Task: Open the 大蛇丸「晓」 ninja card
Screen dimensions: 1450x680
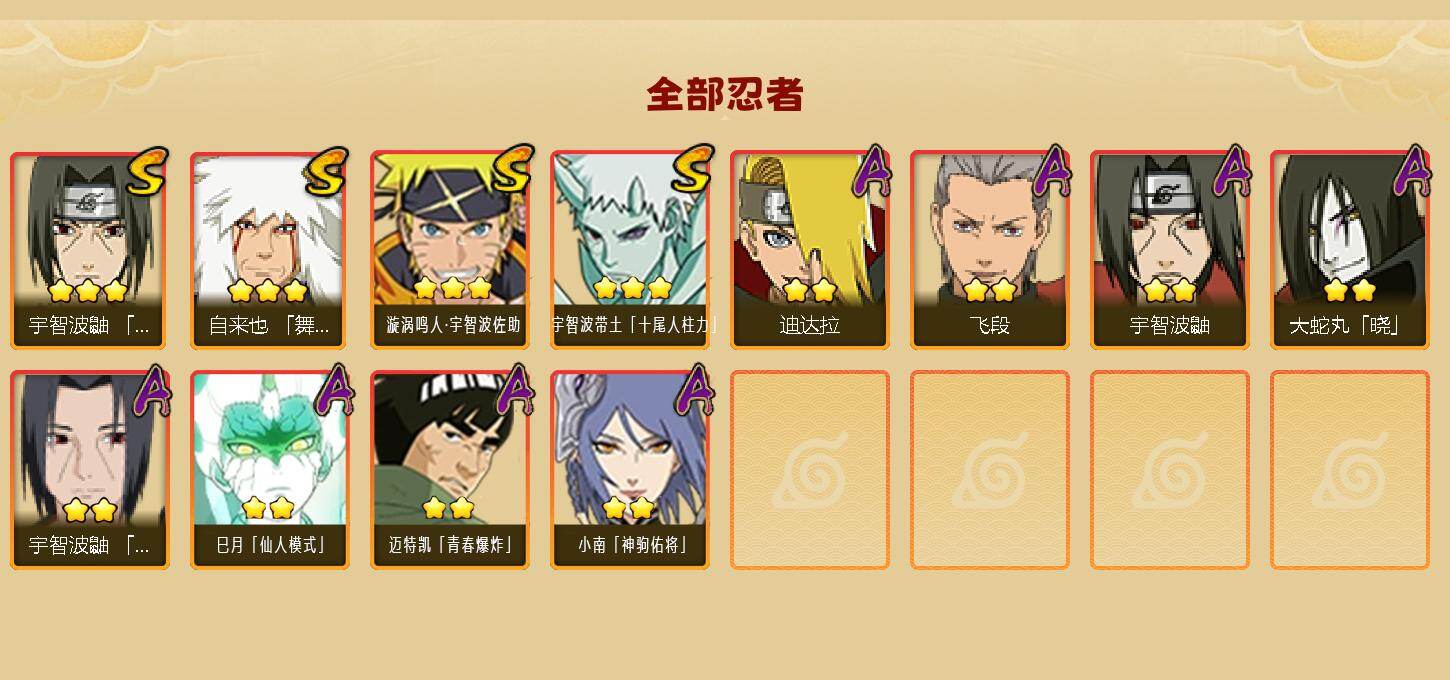Action: point(1349,250)
